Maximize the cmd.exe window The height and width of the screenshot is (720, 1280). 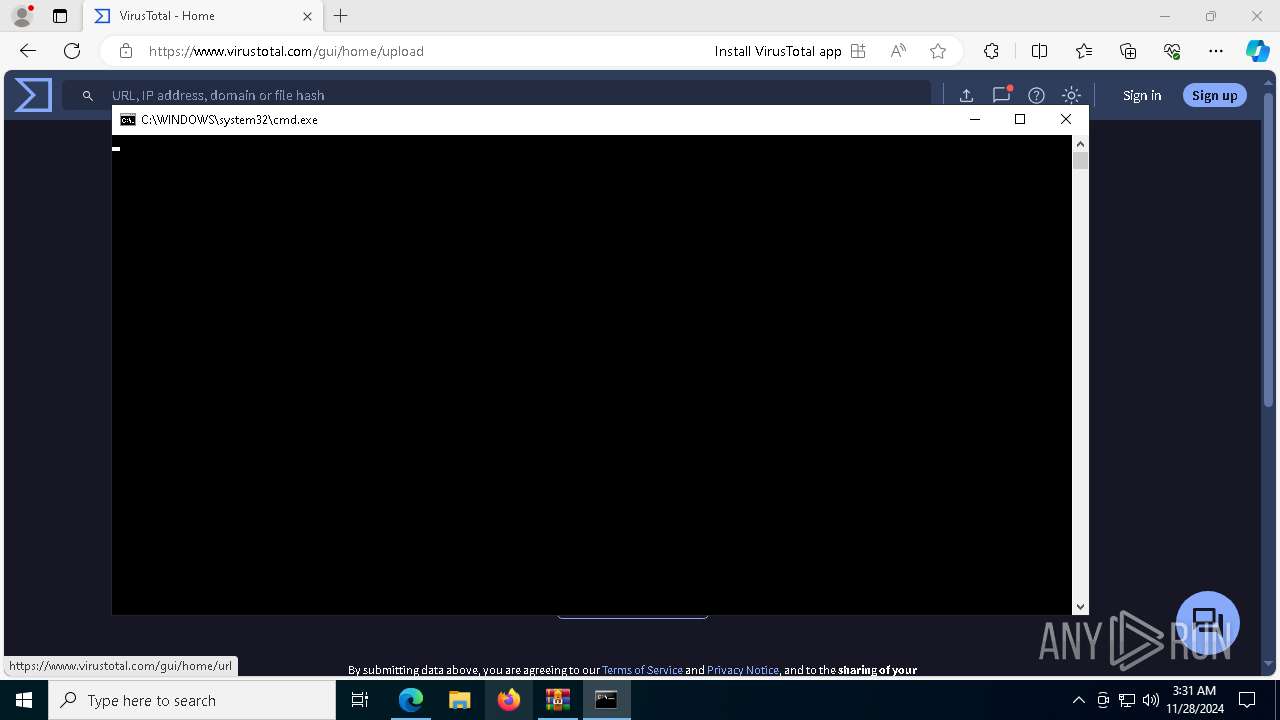1020,119
